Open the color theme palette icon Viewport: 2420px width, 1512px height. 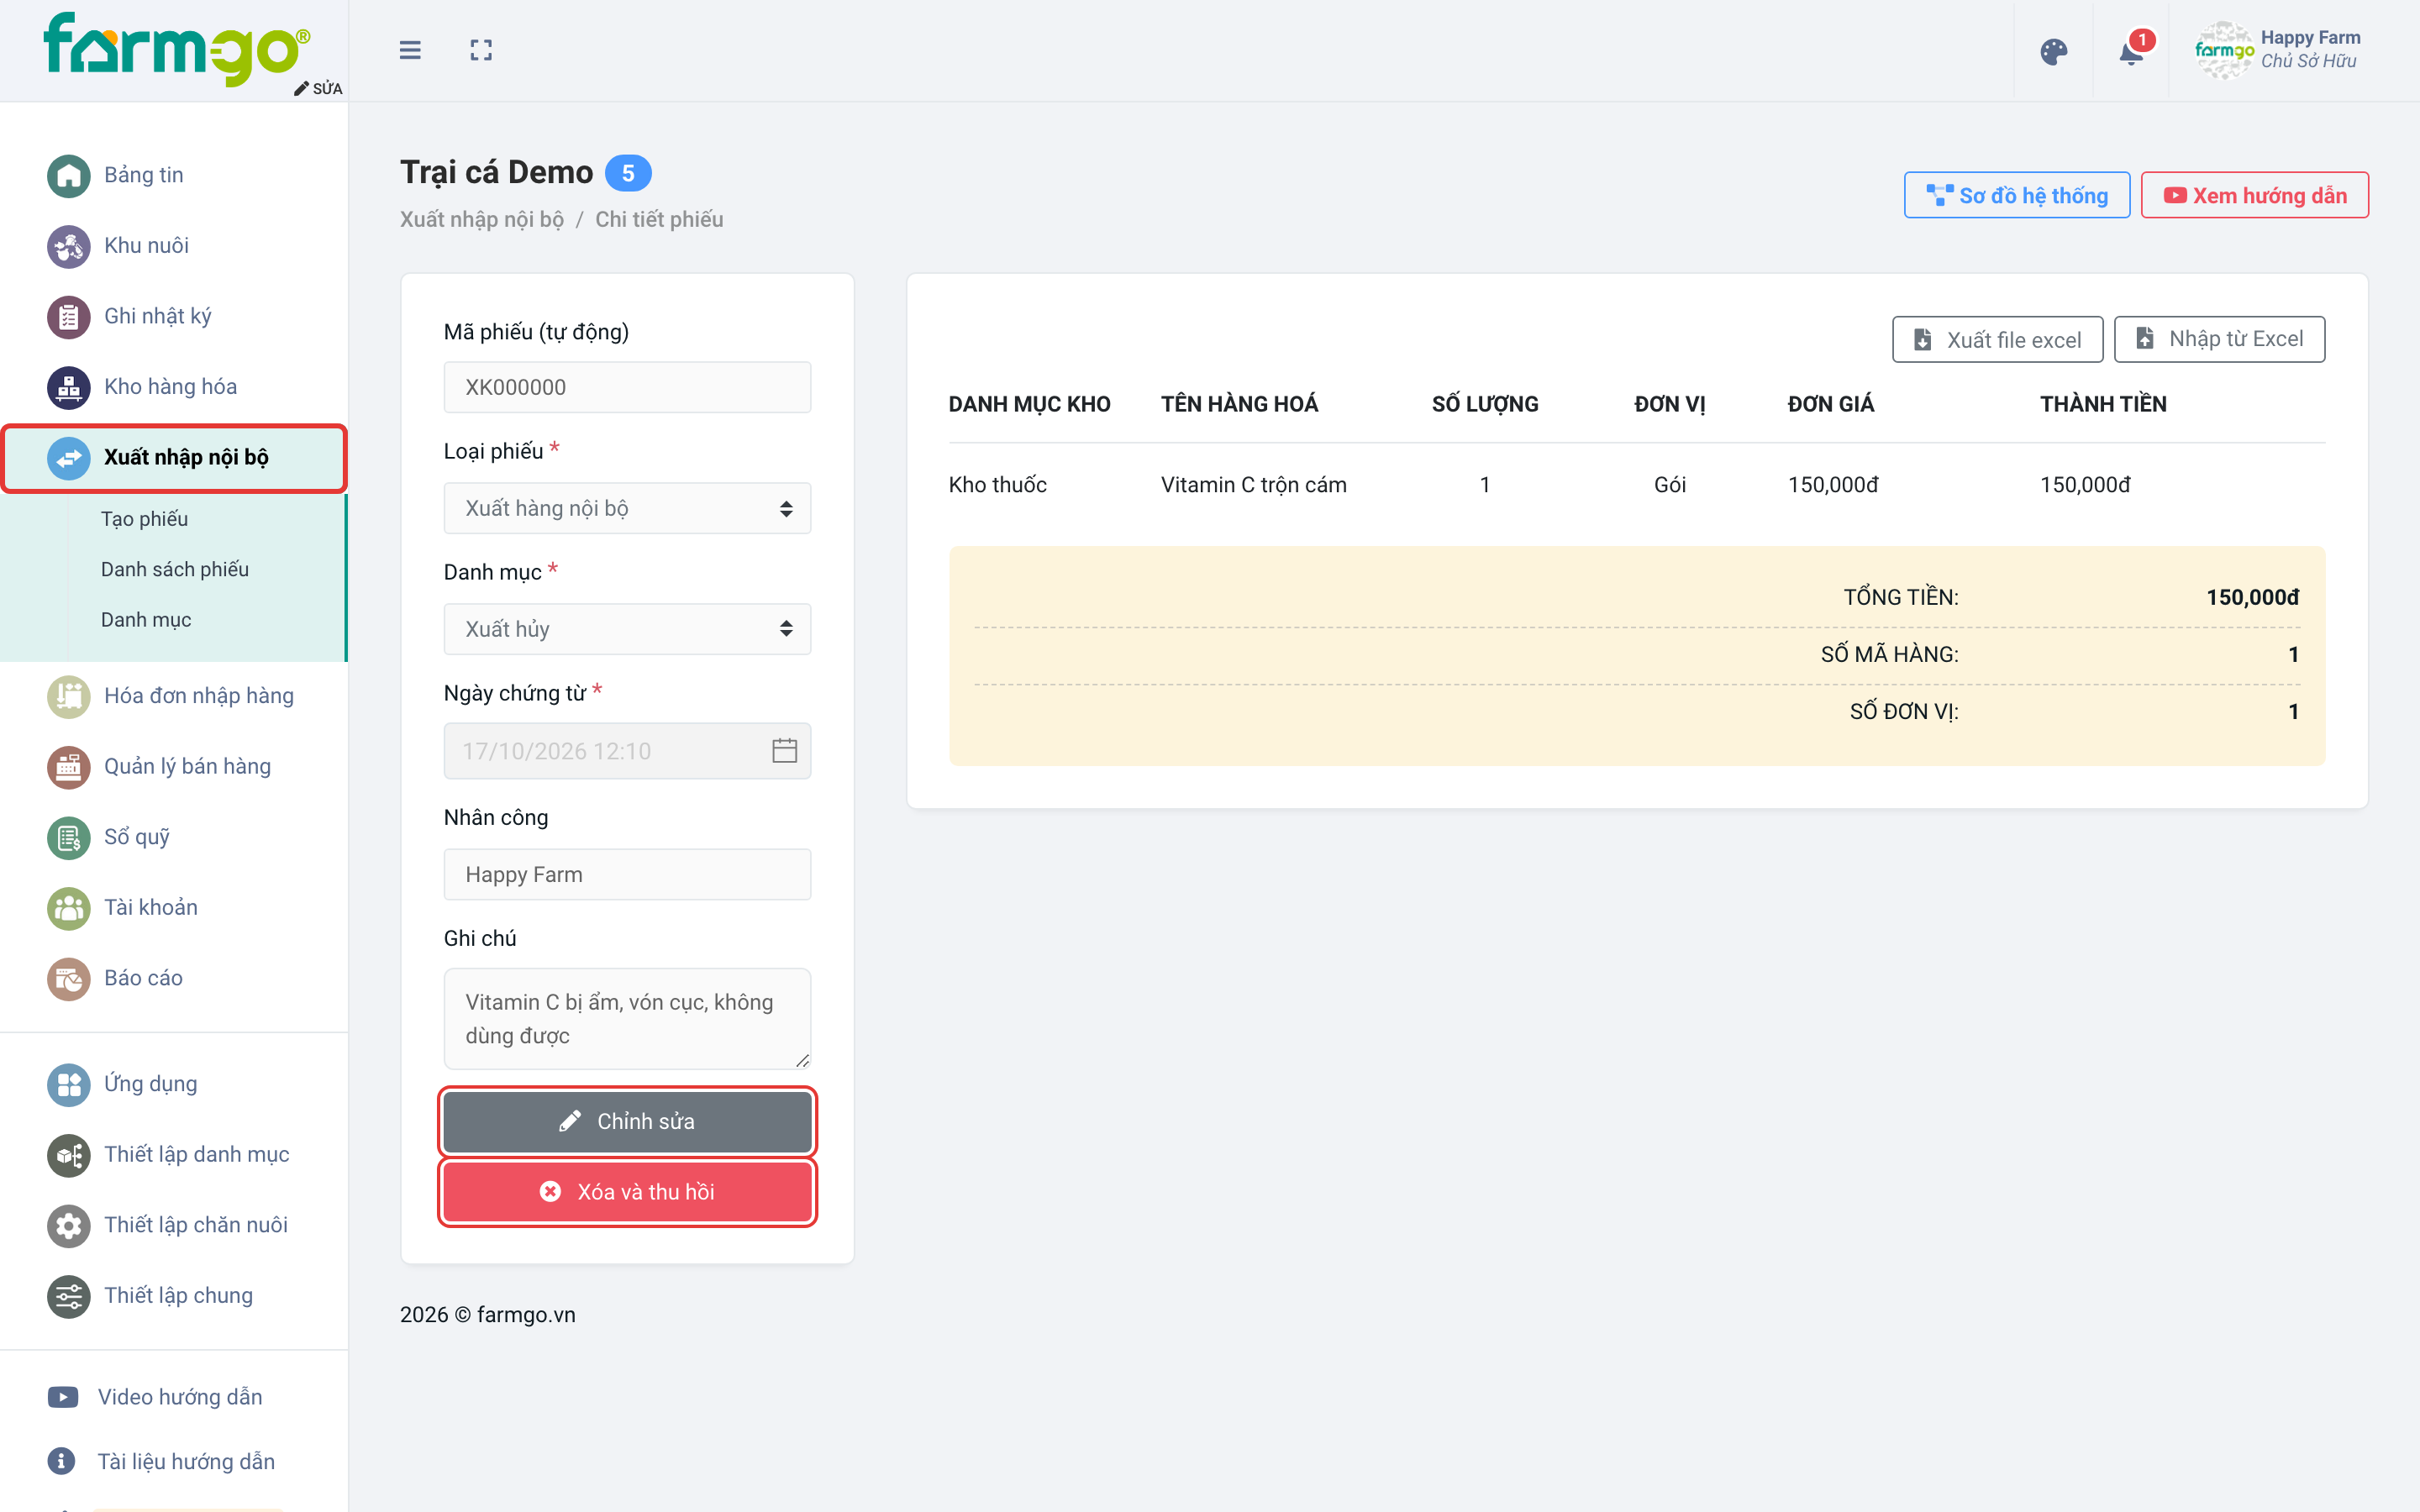[2054, 52]
